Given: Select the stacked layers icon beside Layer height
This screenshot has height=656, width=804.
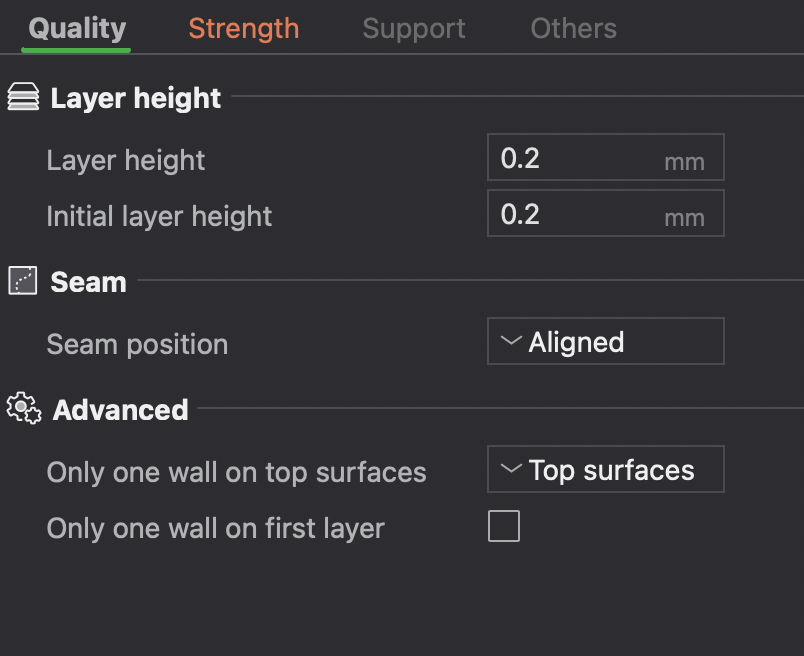Looking at the screenshot, I should [22, 97].
